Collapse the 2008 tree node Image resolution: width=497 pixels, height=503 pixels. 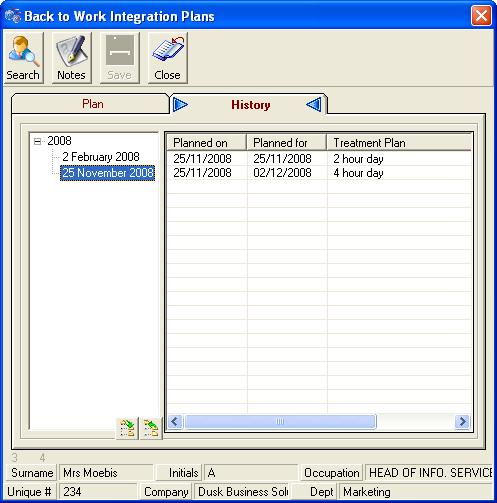tap(37, 141)
